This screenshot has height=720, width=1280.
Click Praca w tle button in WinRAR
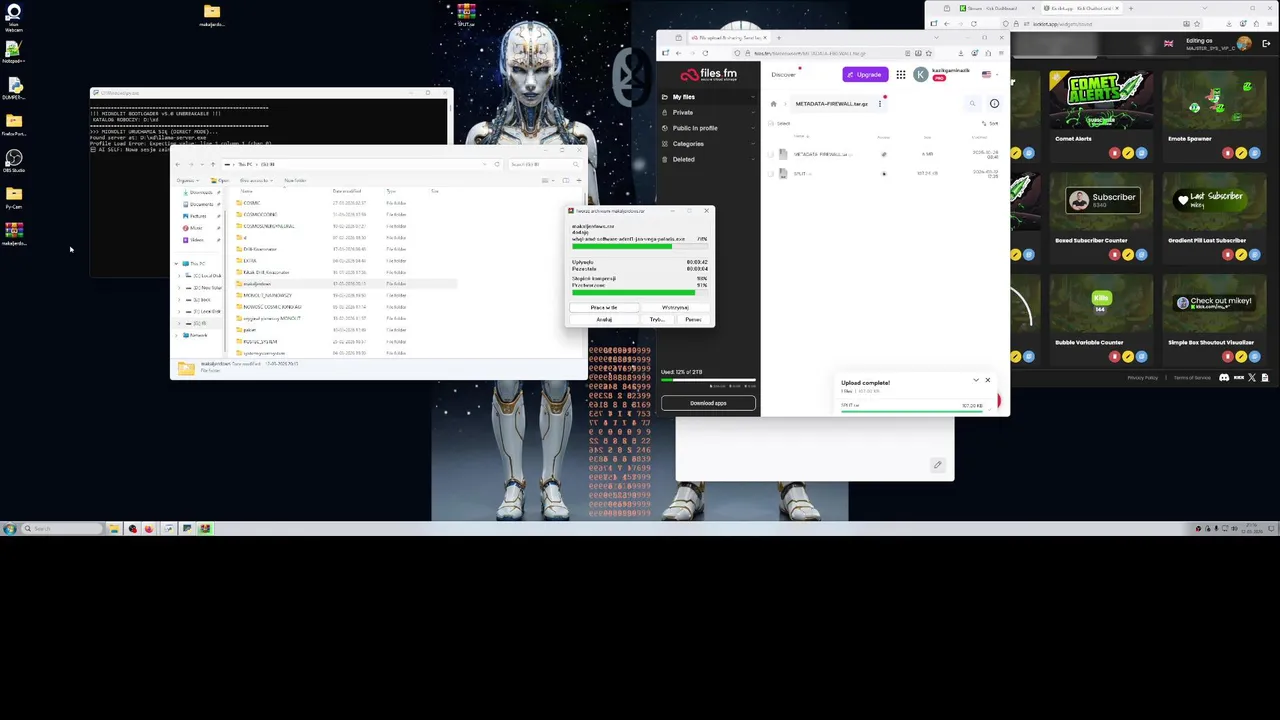604,308
